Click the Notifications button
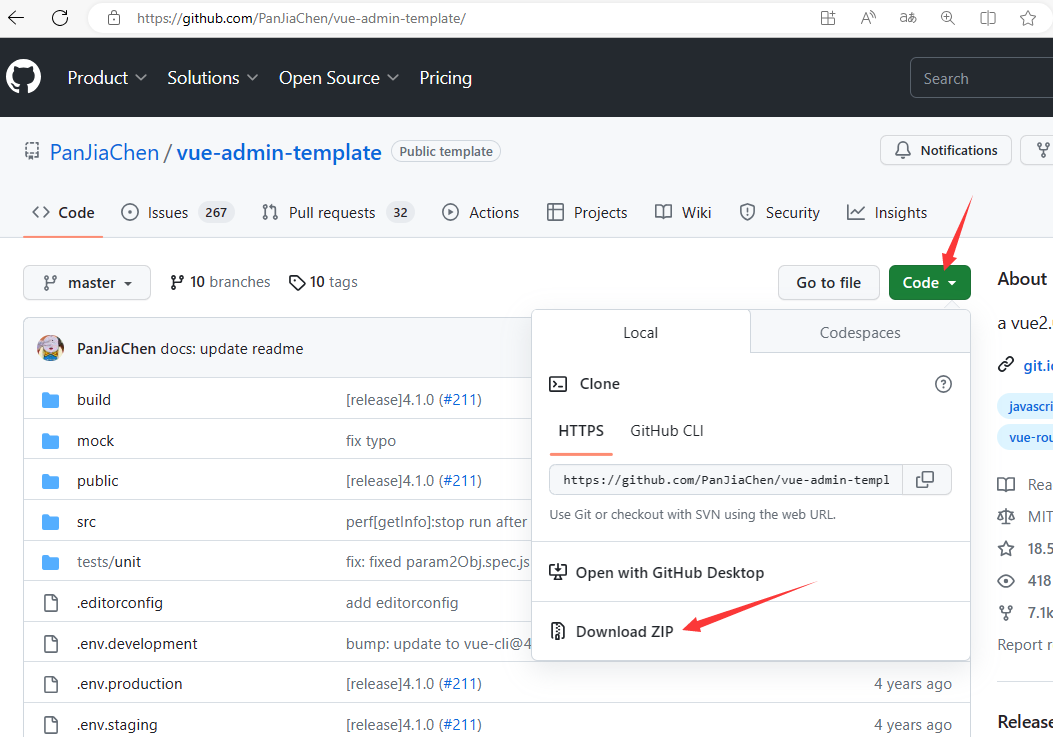Viewport: 1053px width, 737px height. [946, 150]
